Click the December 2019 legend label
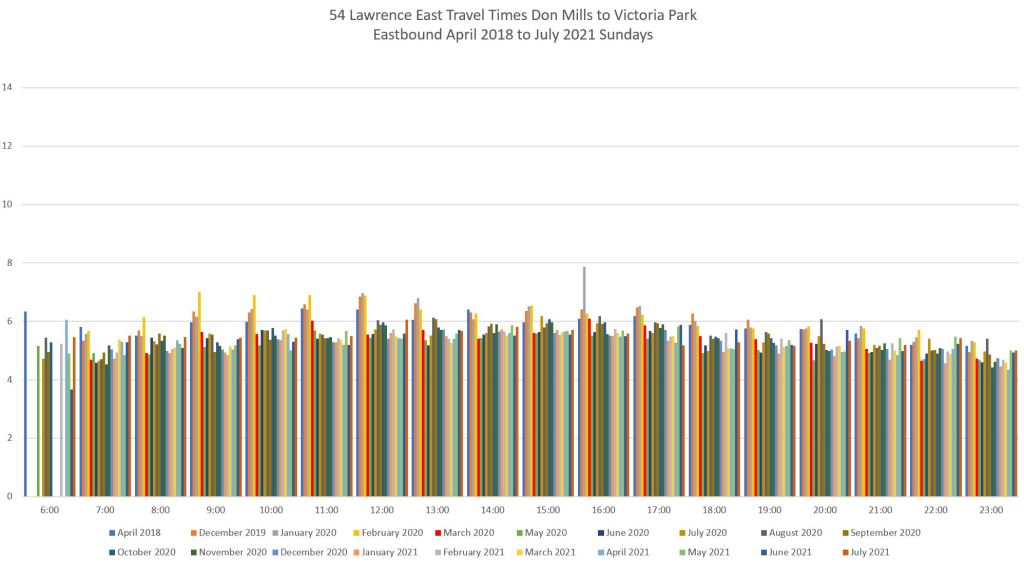The height and width of the screenshot is (563, 1024). point(233,533)
